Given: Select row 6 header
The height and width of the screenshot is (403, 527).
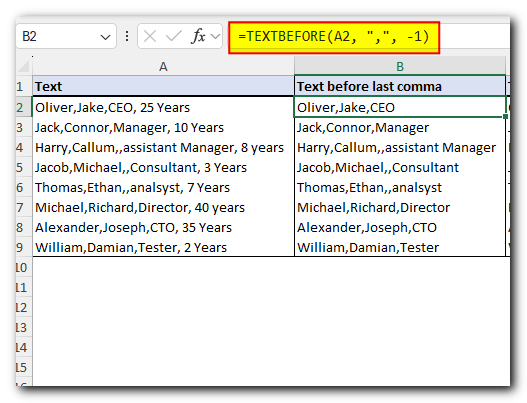Looking at the screenshot, I should (x=24, y=187).
